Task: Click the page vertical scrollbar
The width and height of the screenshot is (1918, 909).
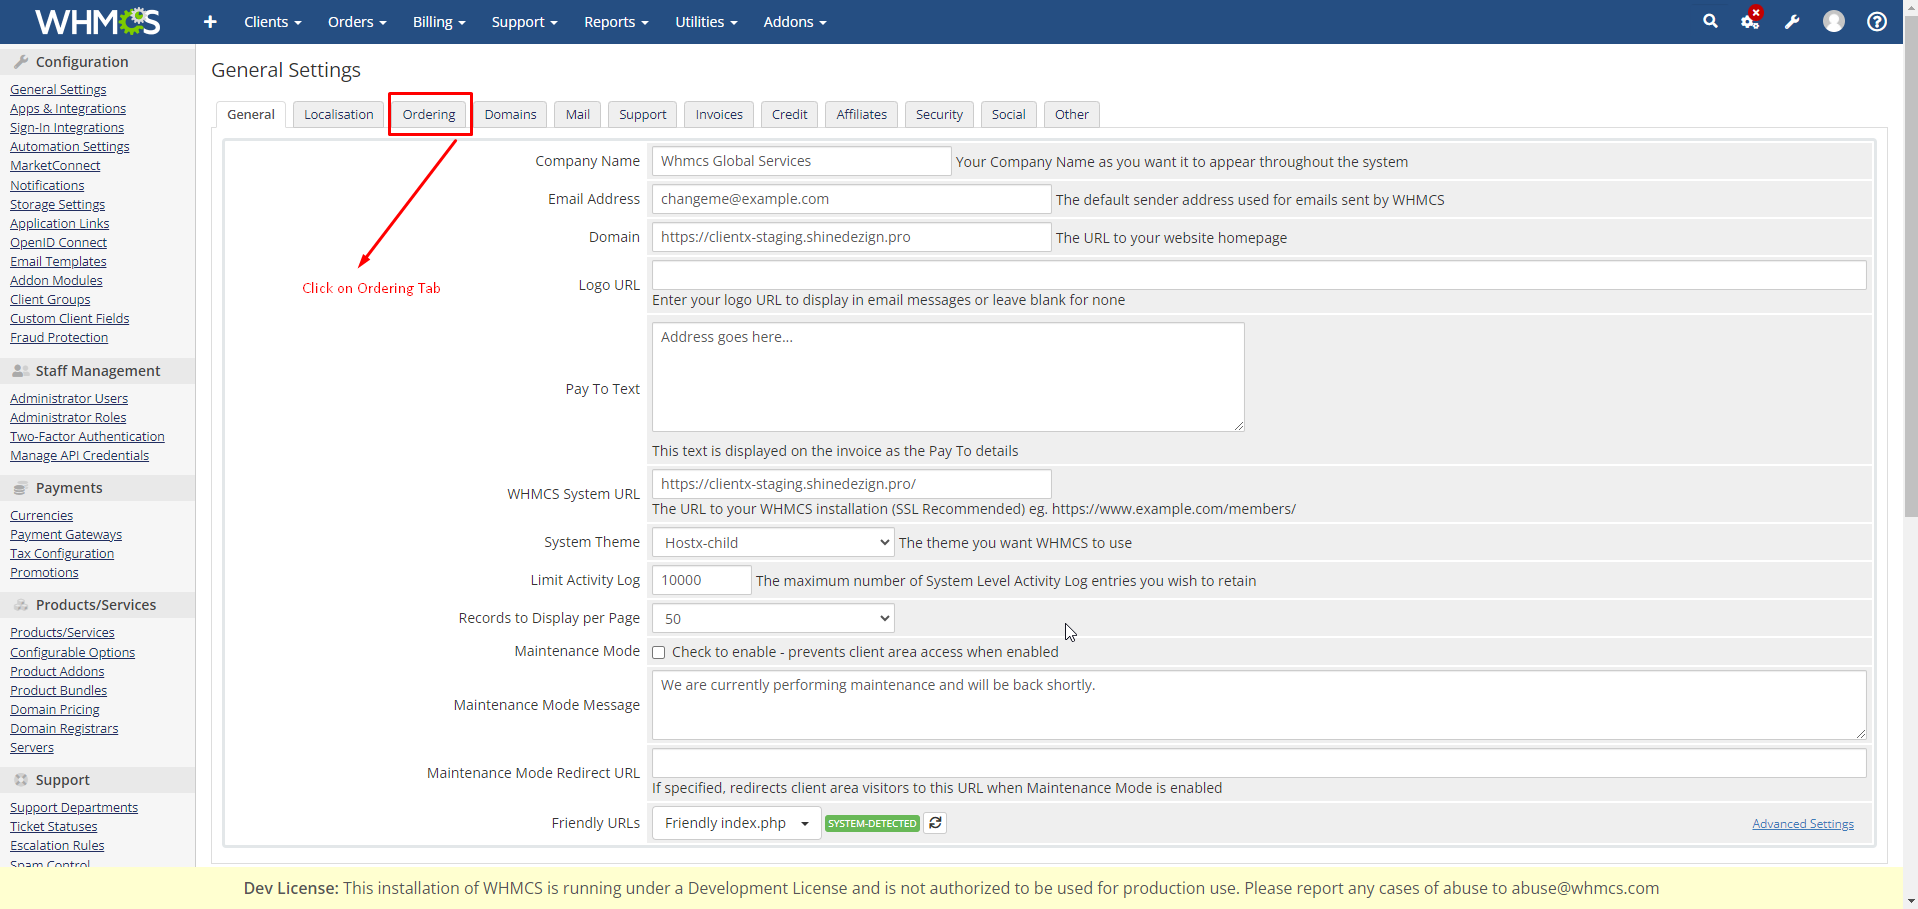Action: click(x=1910, y=300)
